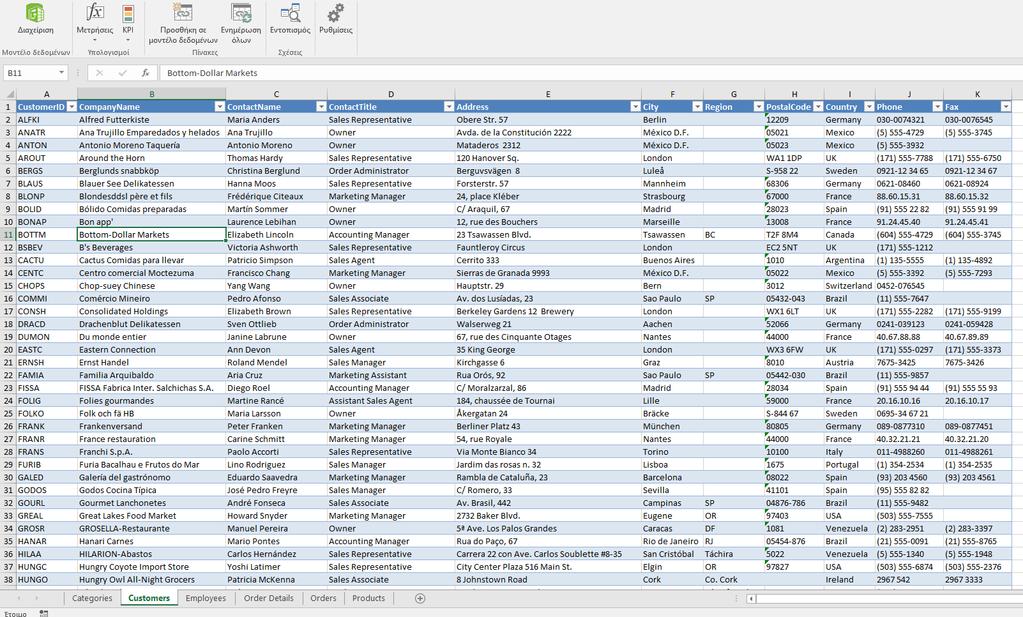
Task: Select the cell Bottom-Dollar Markets
Action: click(151, 235)
